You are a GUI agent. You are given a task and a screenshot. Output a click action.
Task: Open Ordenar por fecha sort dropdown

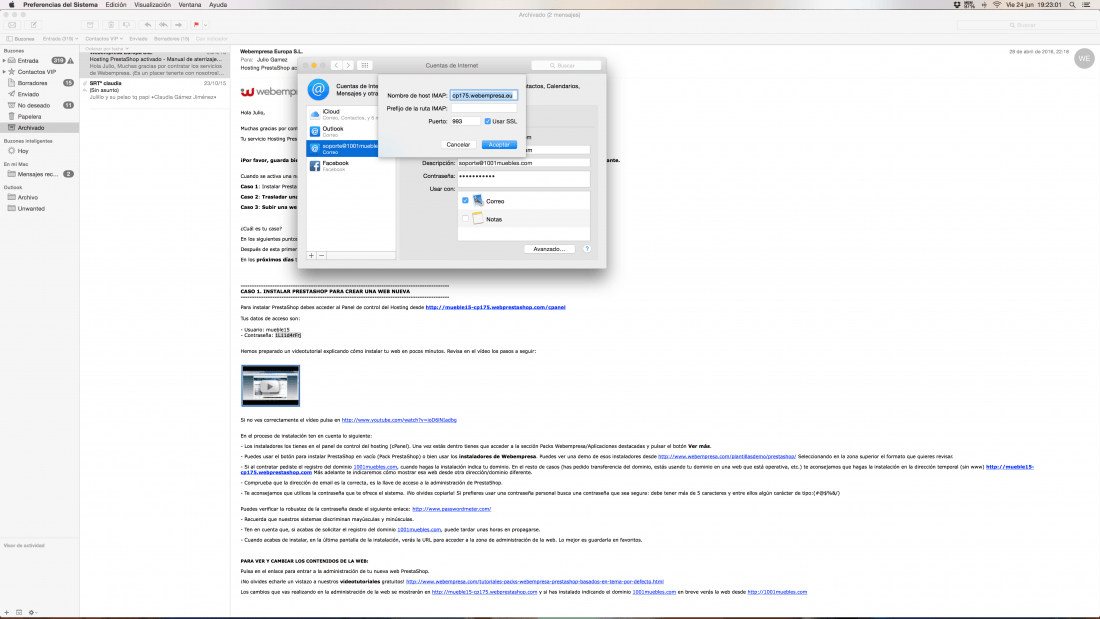(107, 49)
